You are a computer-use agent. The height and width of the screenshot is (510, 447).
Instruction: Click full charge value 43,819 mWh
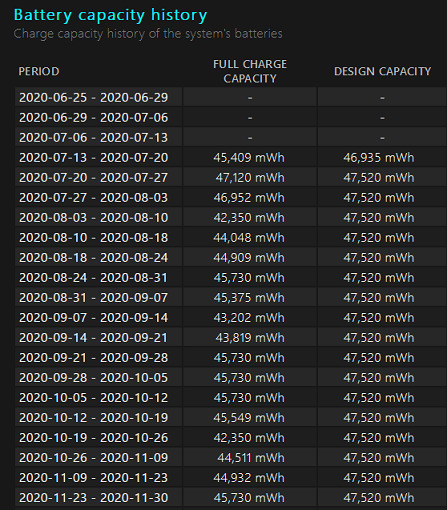coord(250,338)
